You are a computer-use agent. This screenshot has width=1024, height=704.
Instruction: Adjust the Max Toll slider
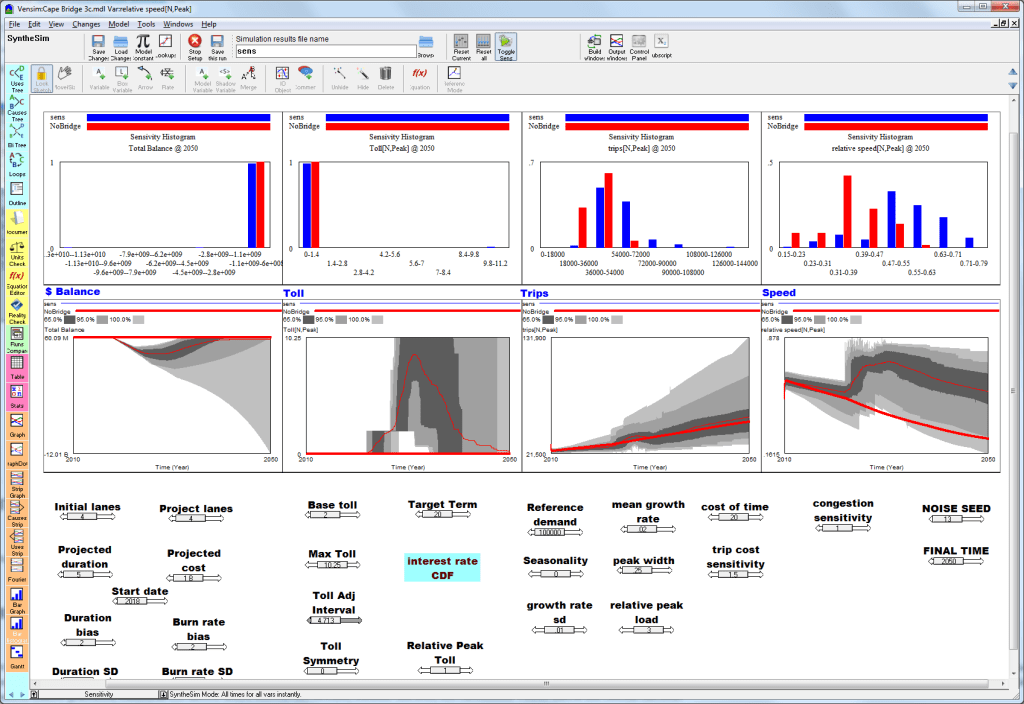pos(332,565)
